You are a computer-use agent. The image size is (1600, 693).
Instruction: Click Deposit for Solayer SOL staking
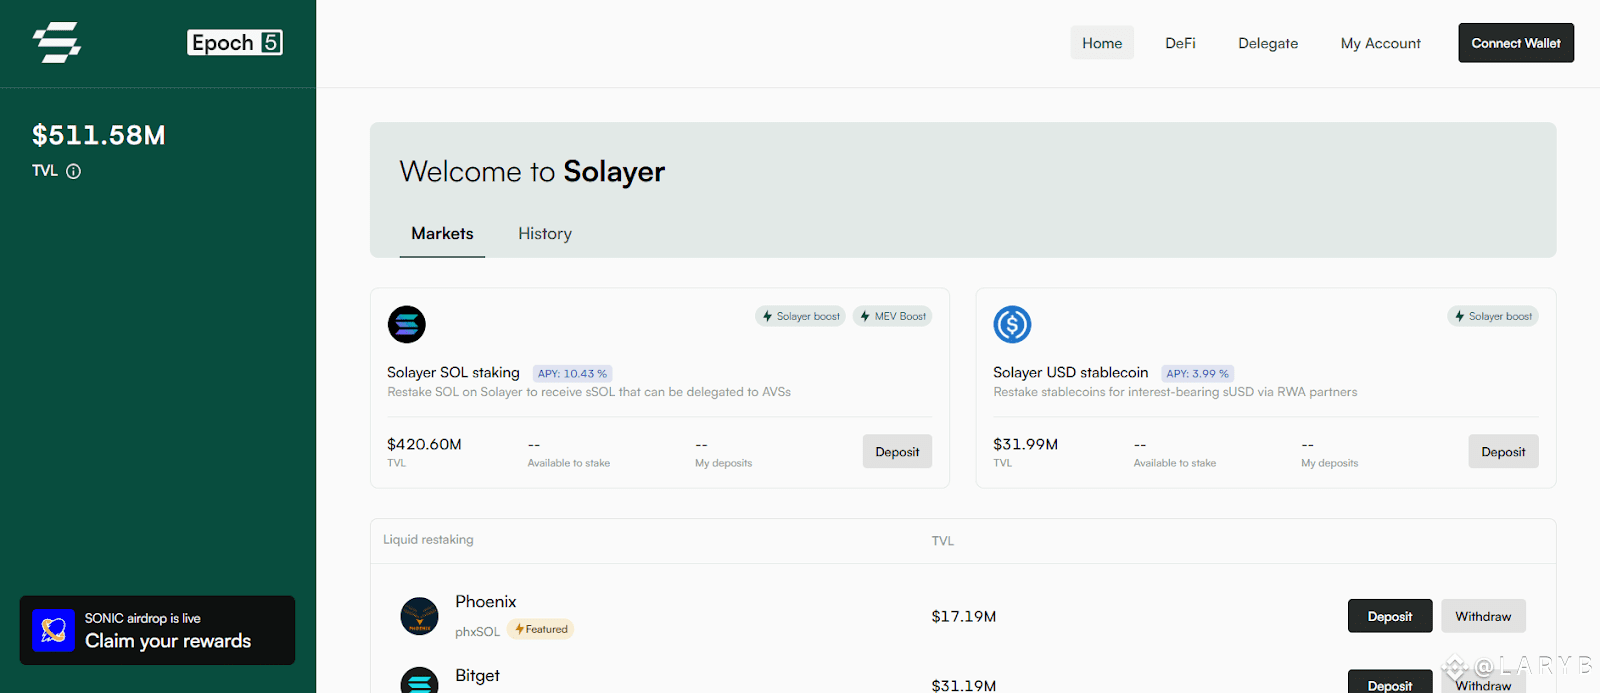click(897, 452)
